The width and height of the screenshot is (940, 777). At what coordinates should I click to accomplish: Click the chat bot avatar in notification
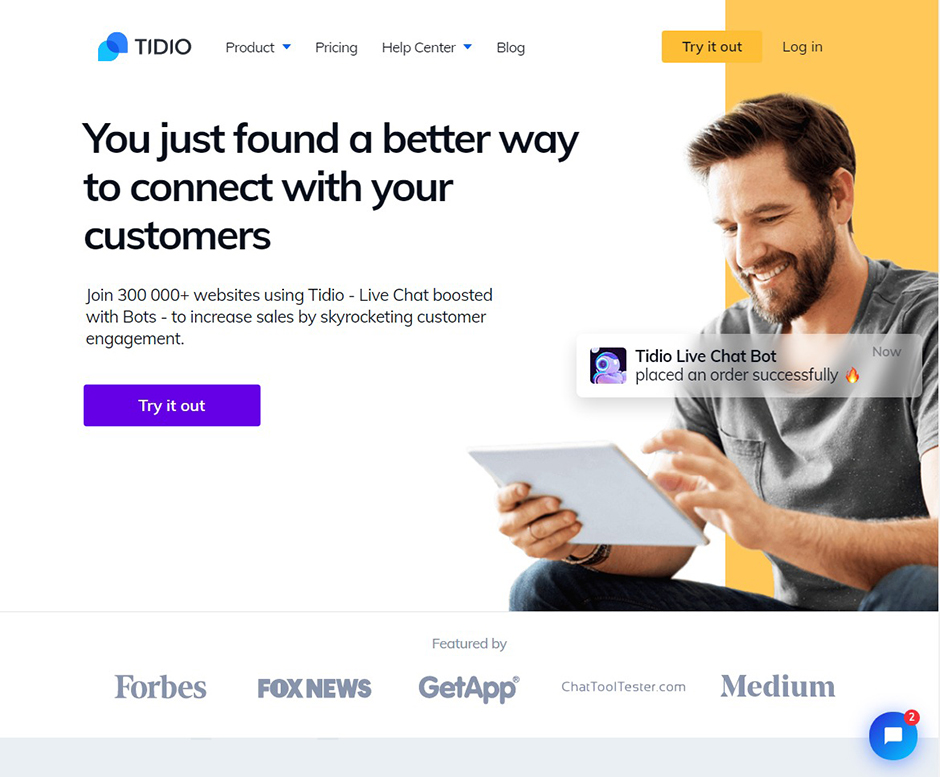pos(608,365)
